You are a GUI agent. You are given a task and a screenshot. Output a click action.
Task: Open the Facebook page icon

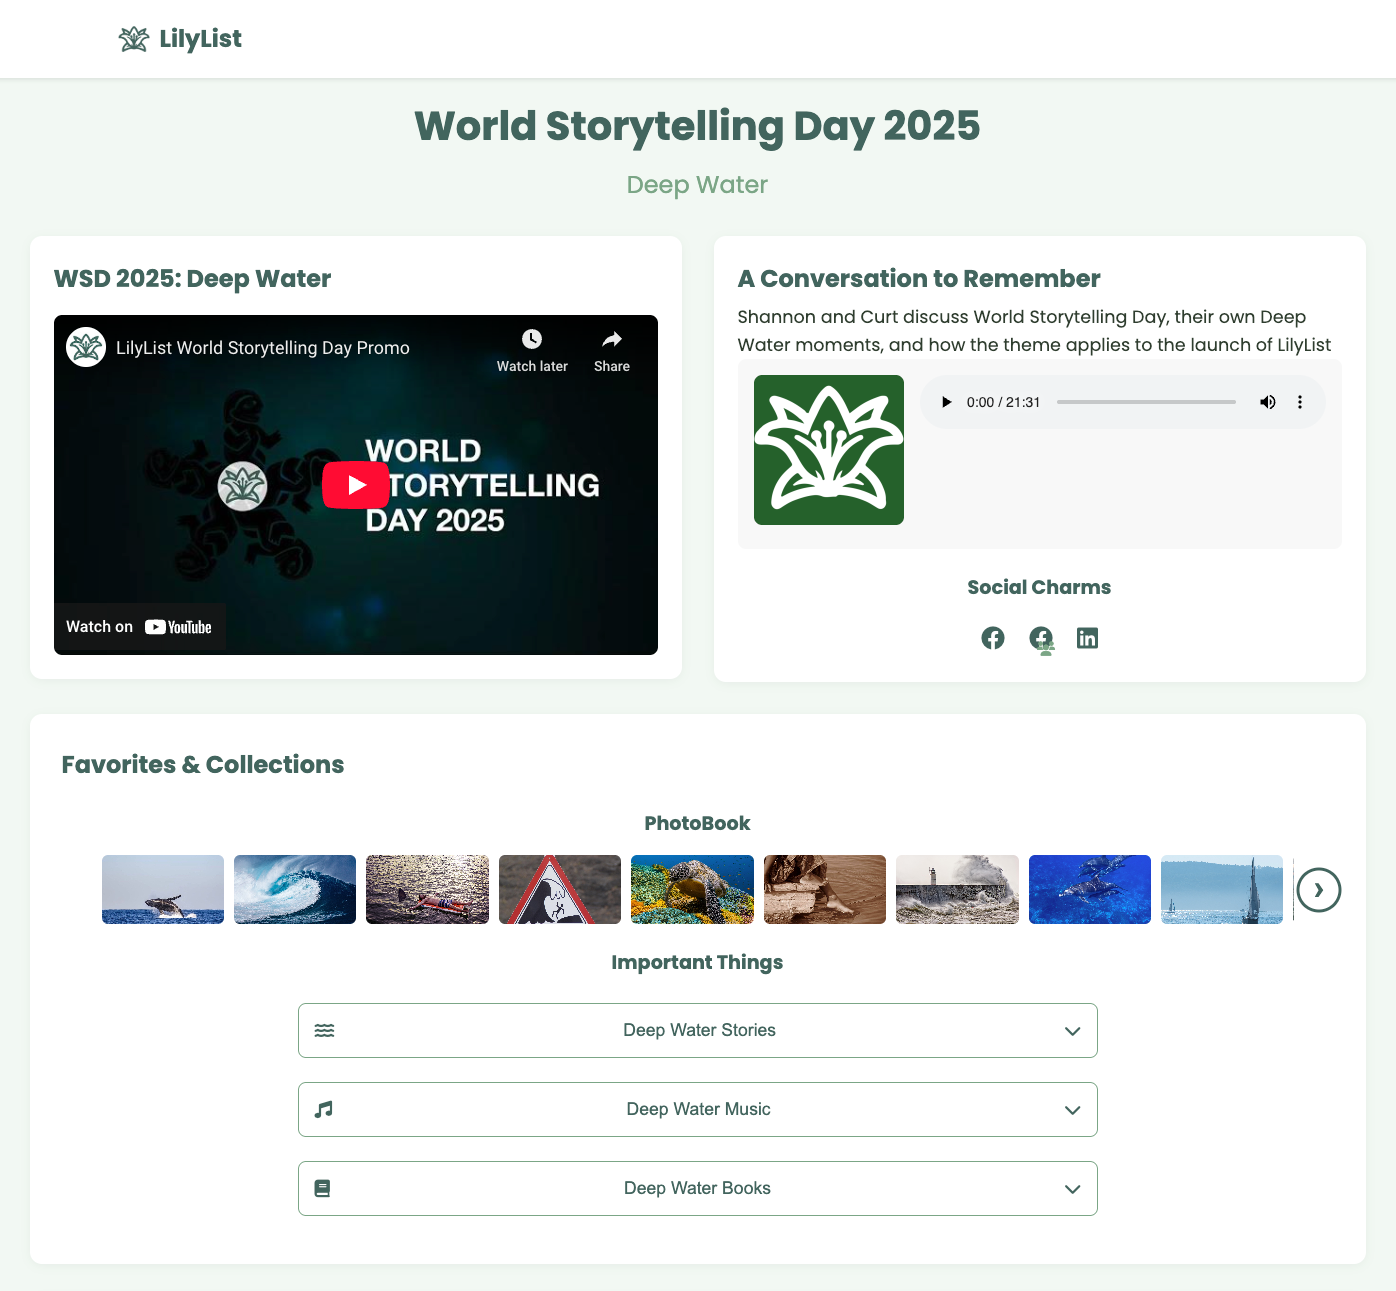point(992,638)
